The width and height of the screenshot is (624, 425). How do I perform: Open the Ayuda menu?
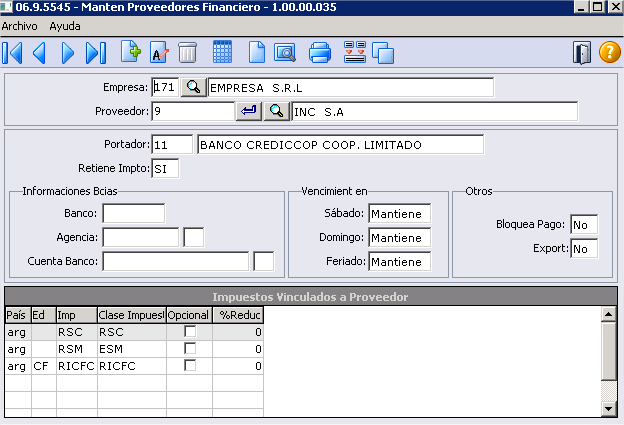click(65, 26)
